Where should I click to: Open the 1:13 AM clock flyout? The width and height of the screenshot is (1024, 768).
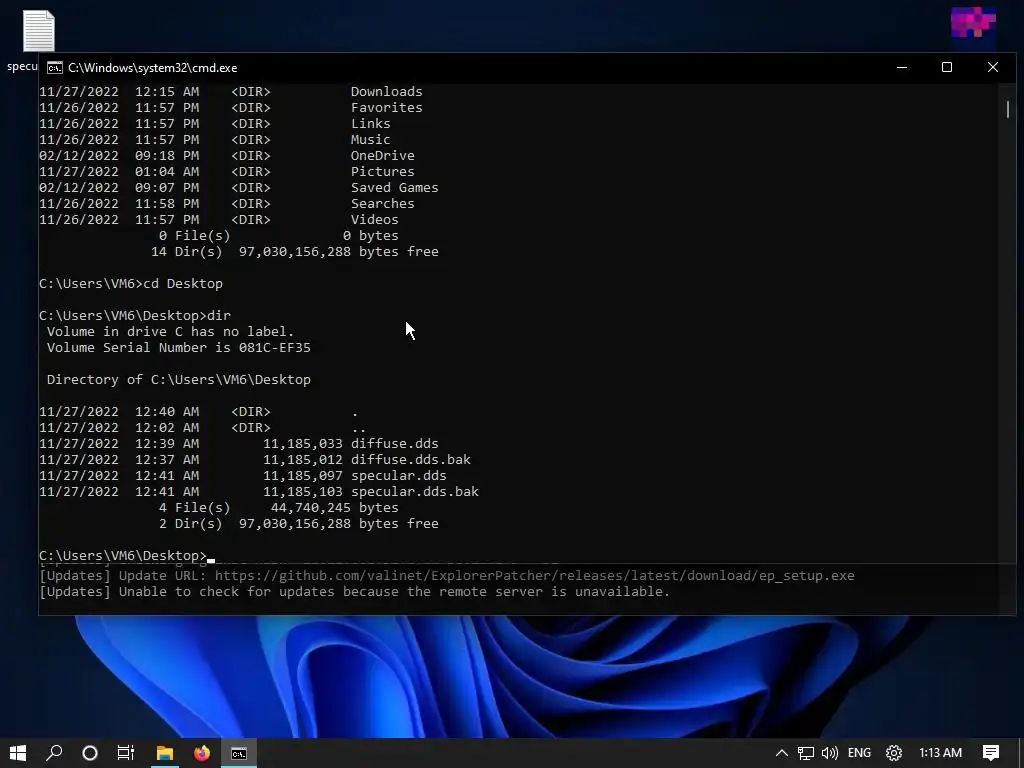(x=940, y=753)
